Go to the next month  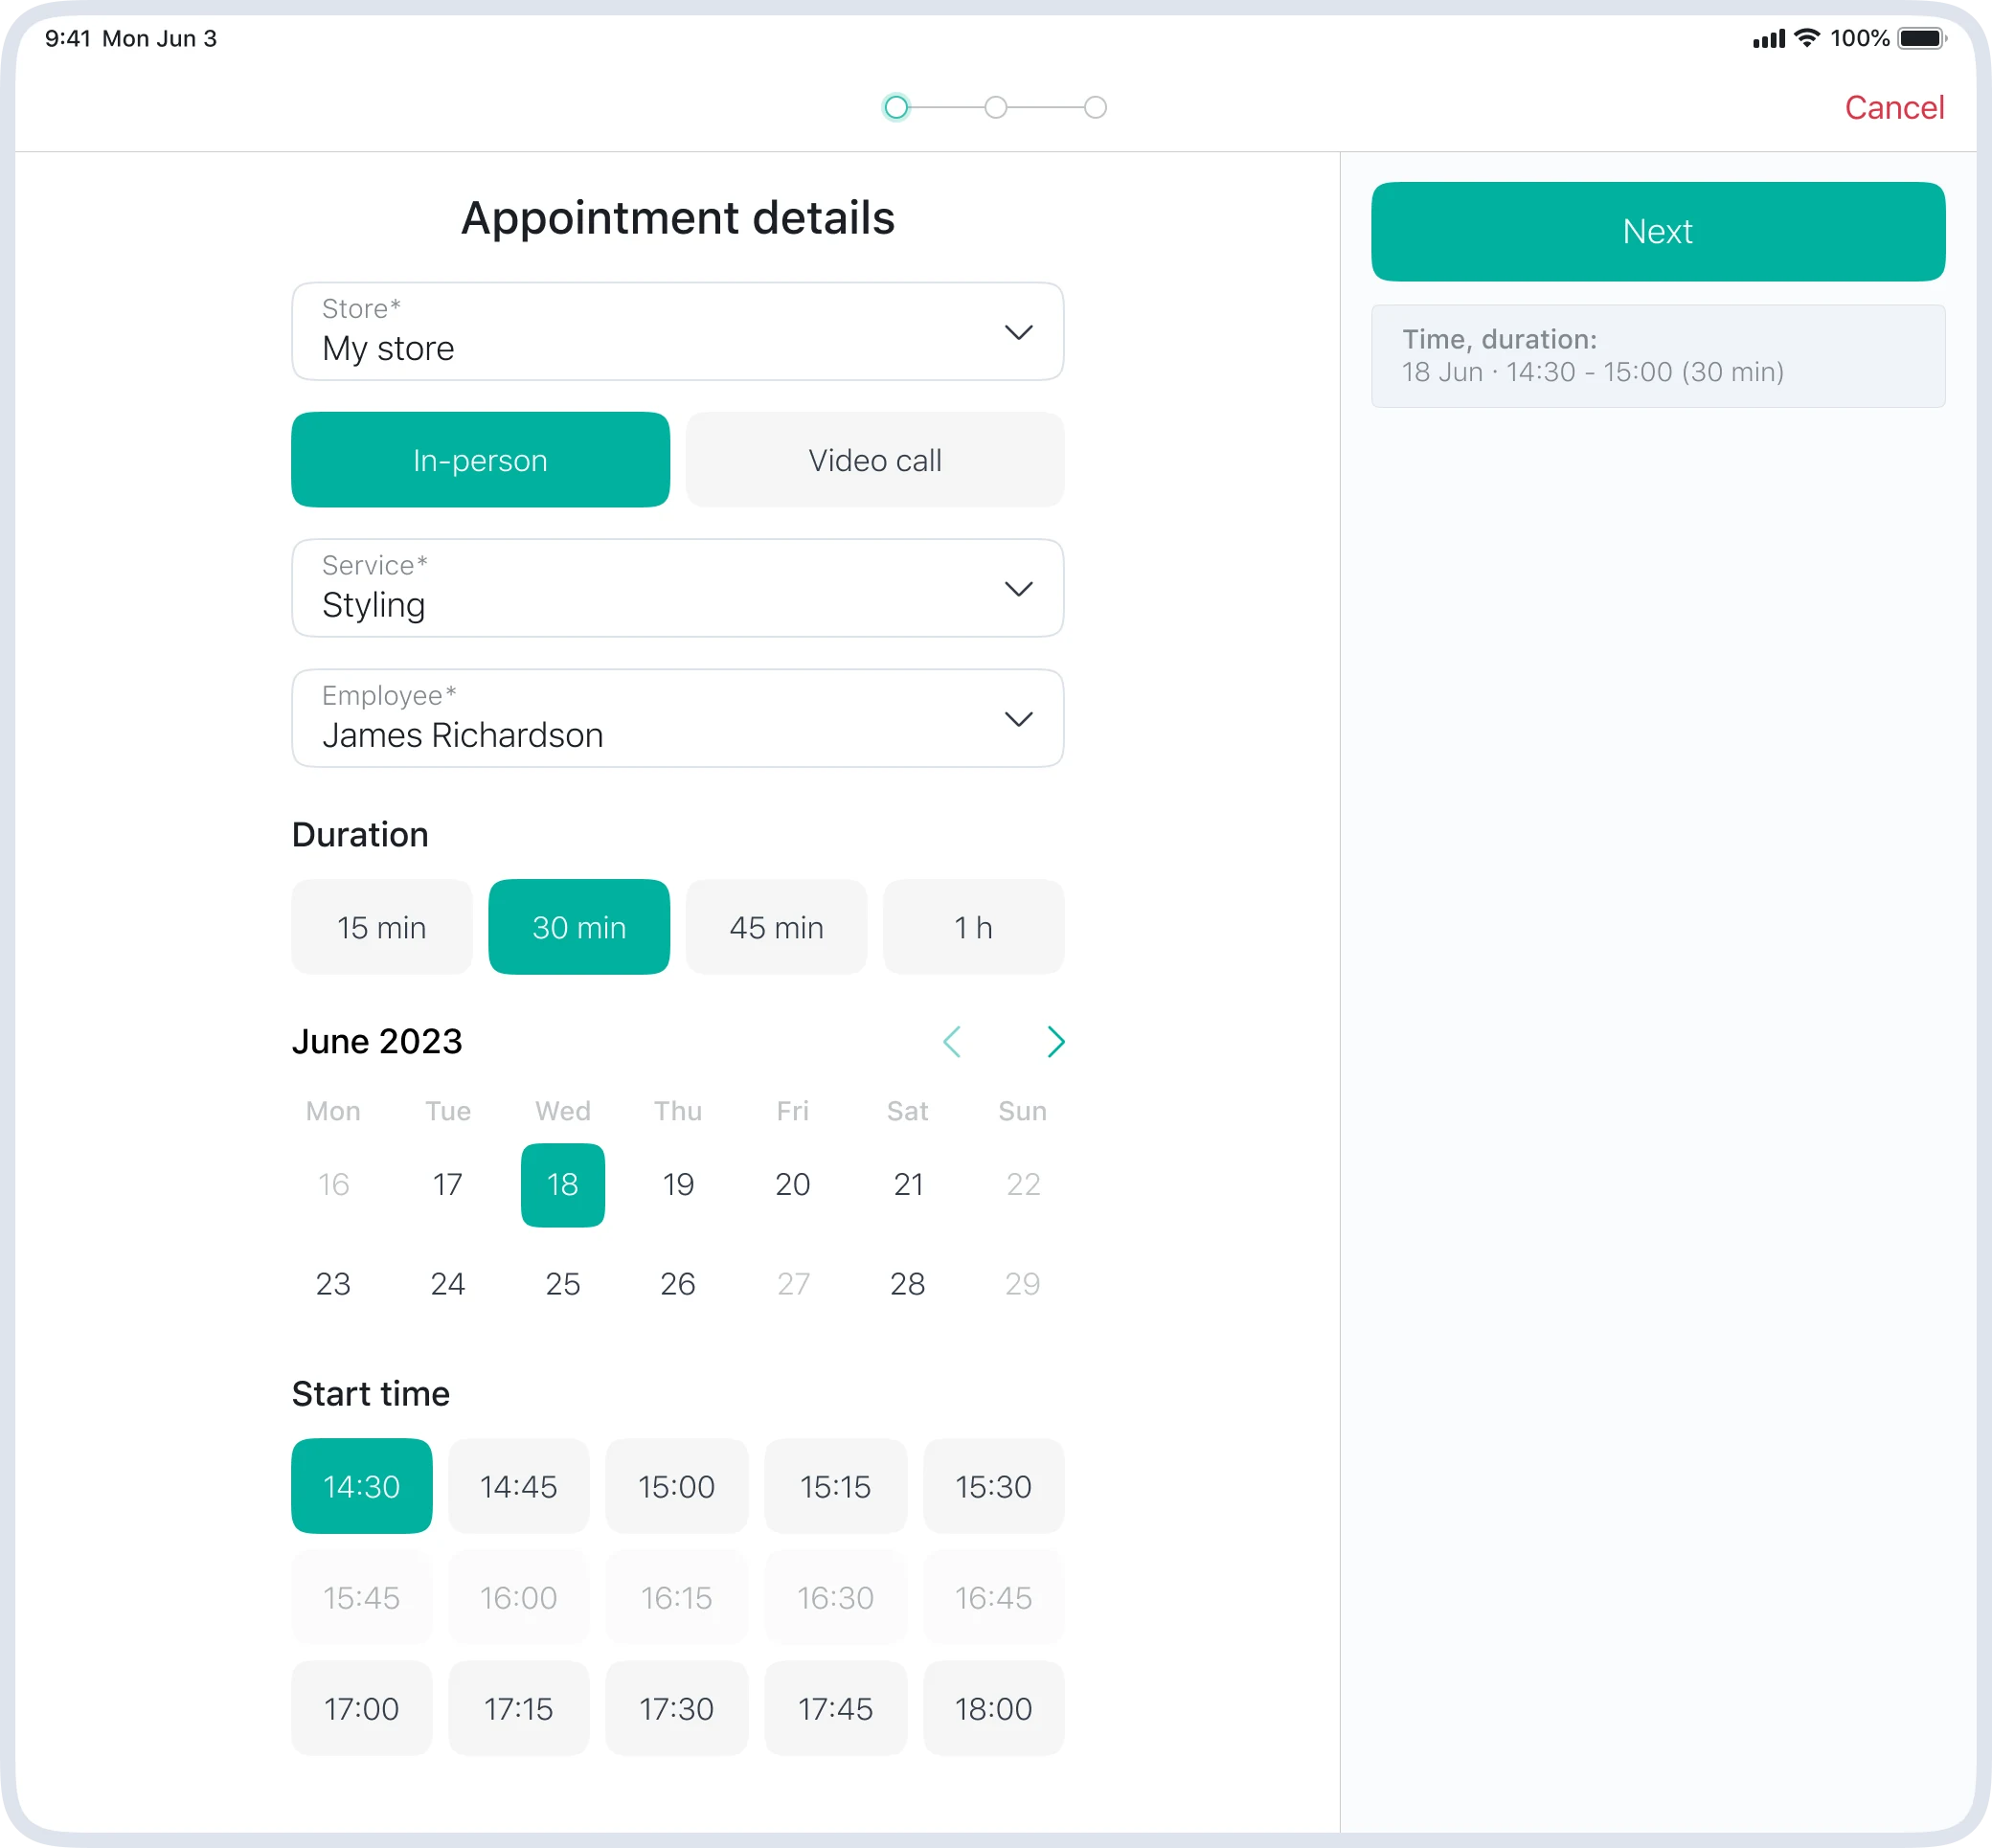click(1055, 1042)
